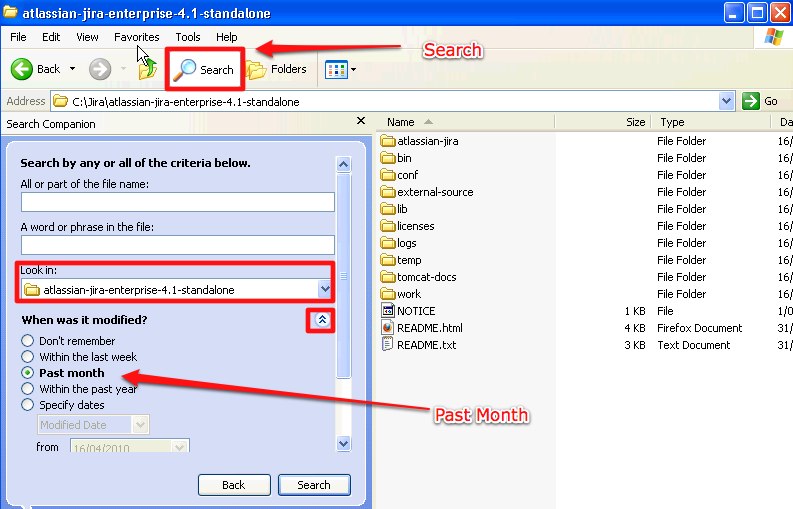793x509 pixels.
Task: Select the Specify dates option
Action: point(27,405)
